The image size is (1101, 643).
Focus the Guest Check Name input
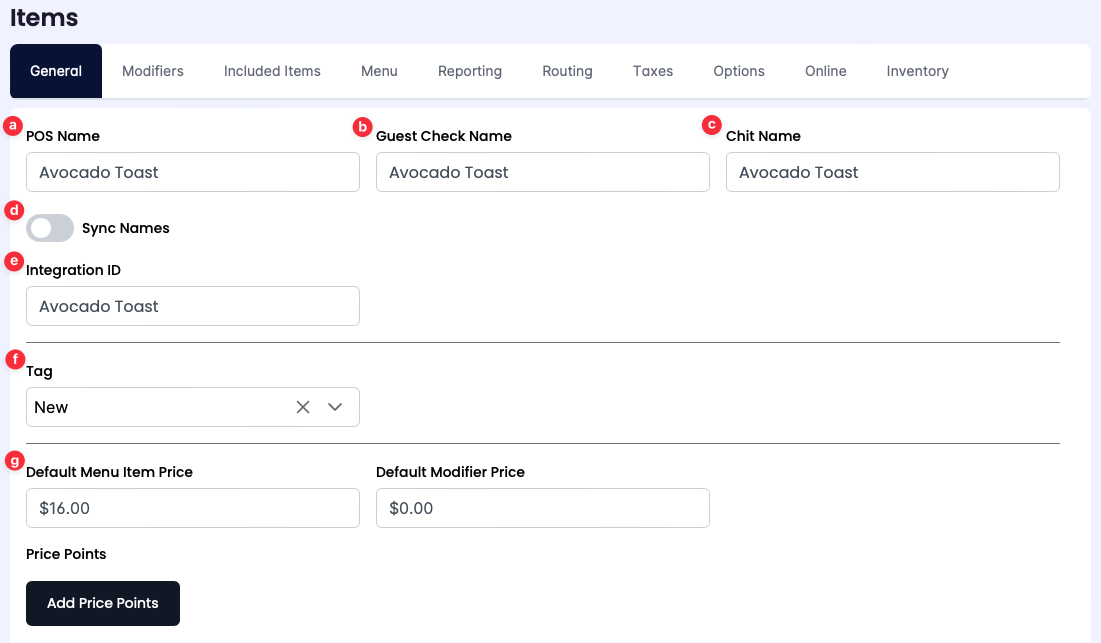tap(543, 172)
